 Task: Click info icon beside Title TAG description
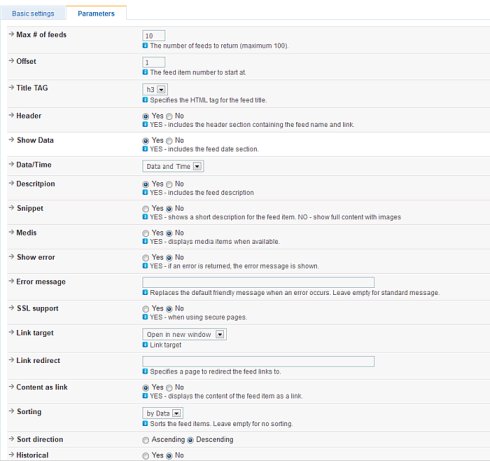click(x=145, y=100)
